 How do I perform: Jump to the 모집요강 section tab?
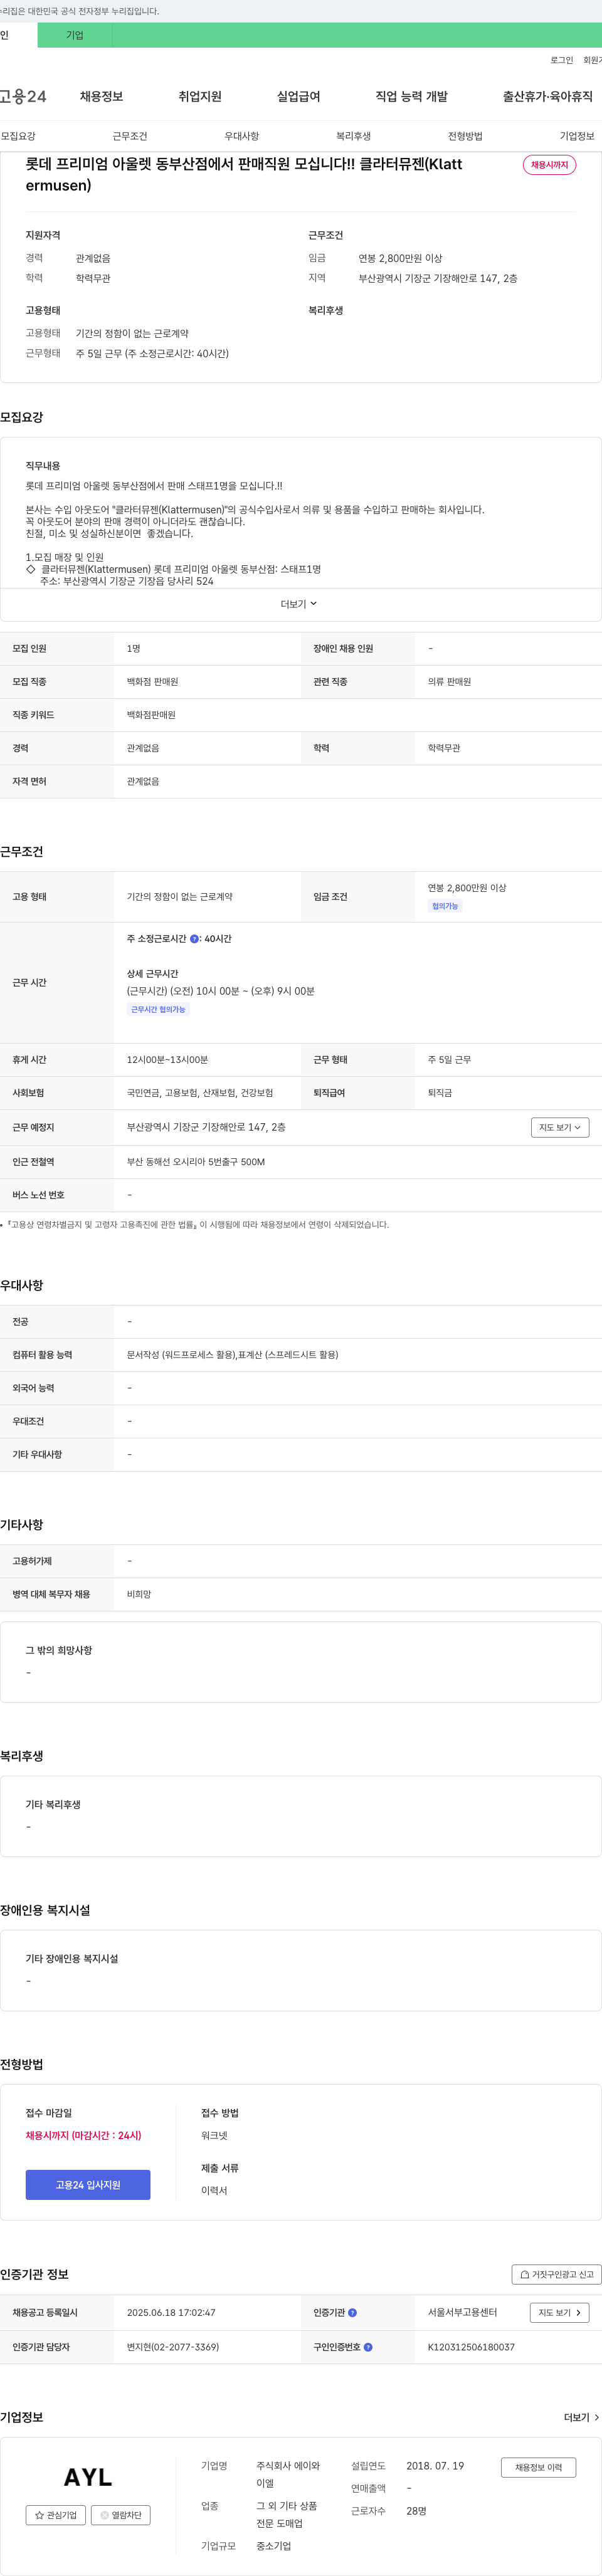point(18,136)
